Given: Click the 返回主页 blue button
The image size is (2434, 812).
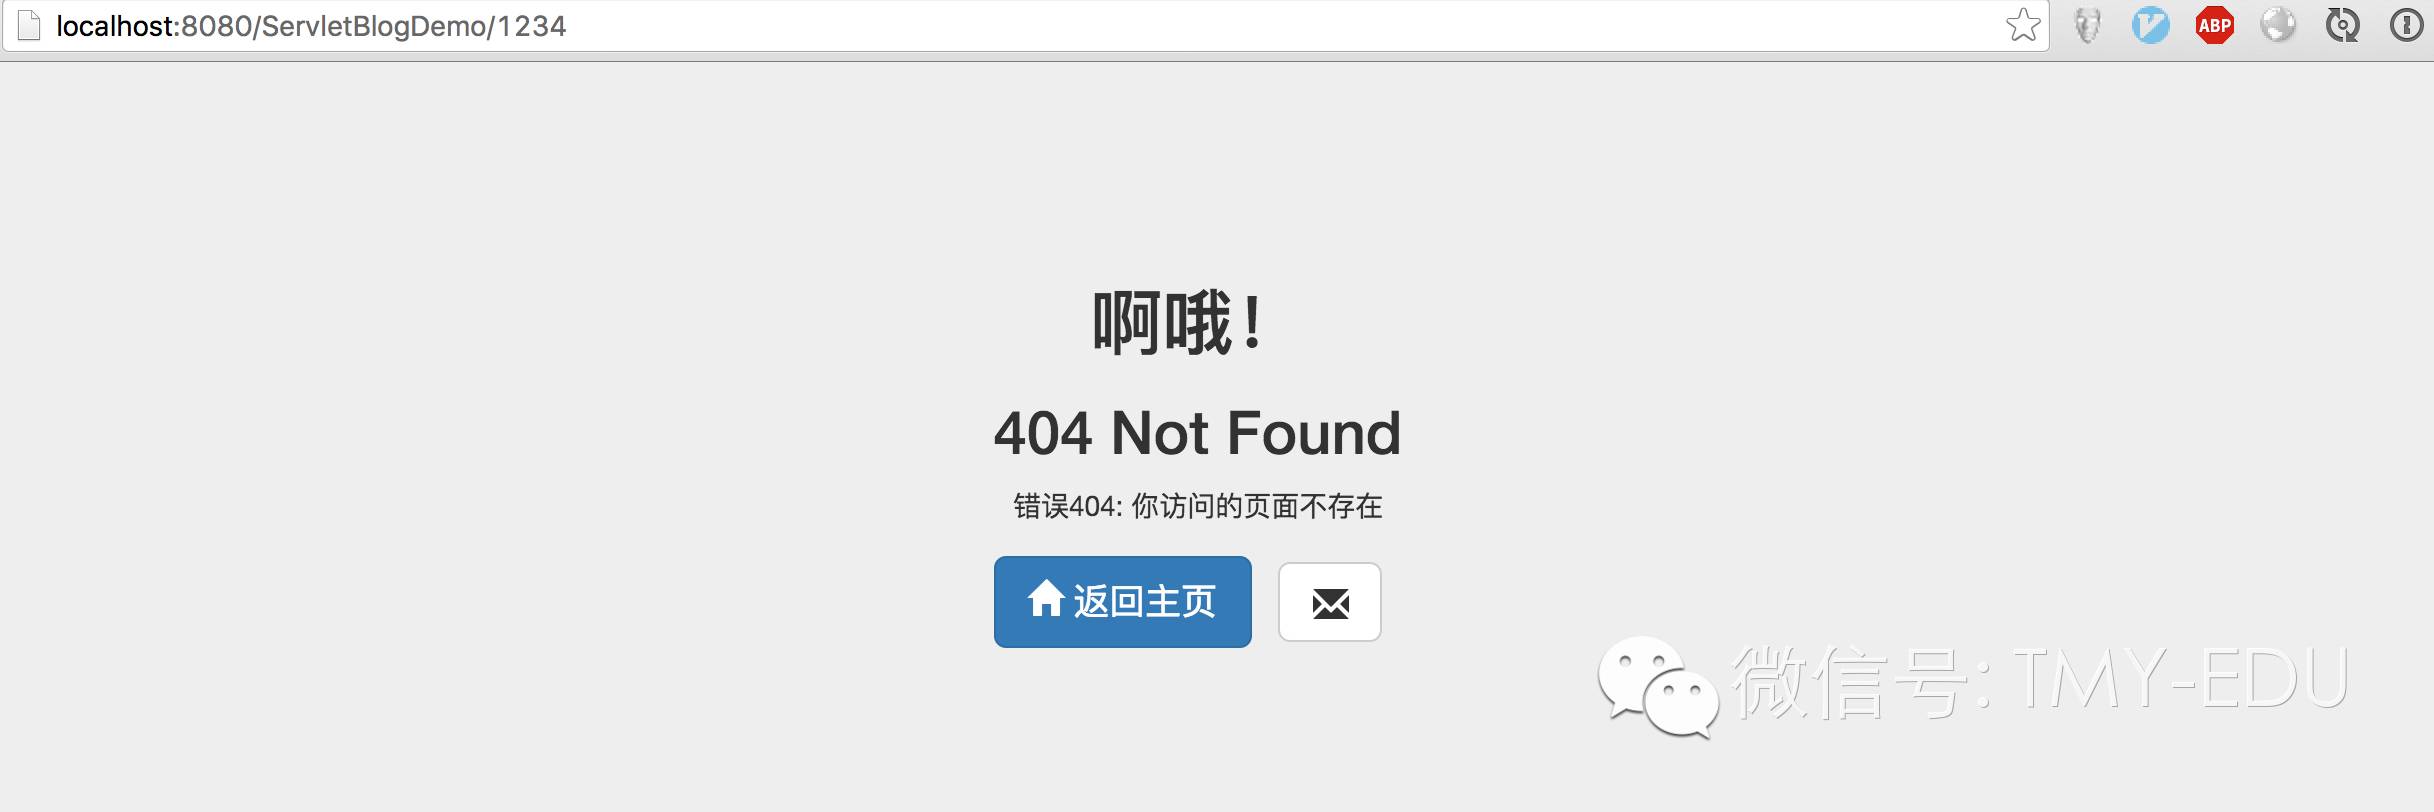Looking at the screenshot, I should tap(1122, 602).
